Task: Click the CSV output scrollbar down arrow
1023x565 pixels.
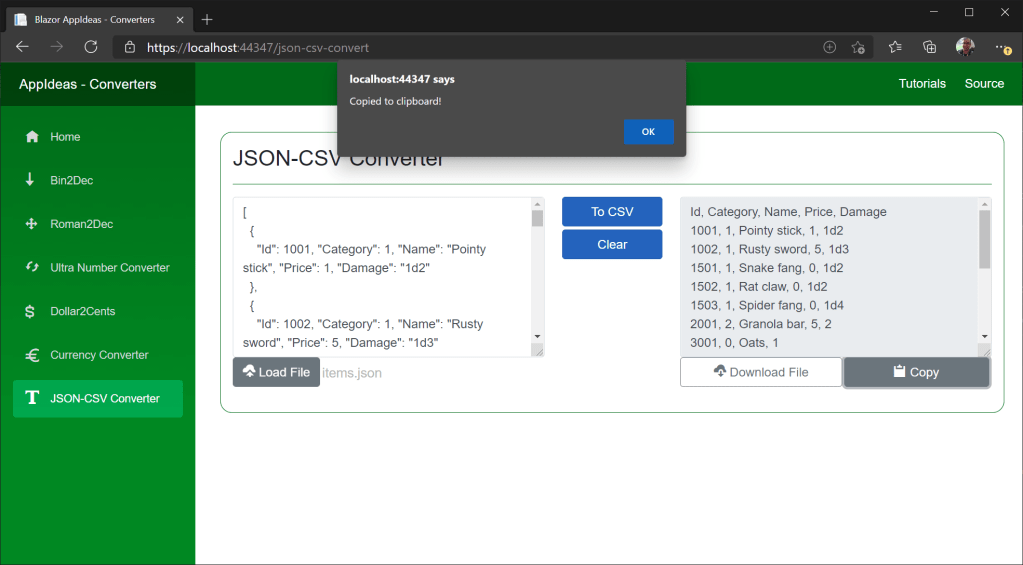Action: [984, 337]
